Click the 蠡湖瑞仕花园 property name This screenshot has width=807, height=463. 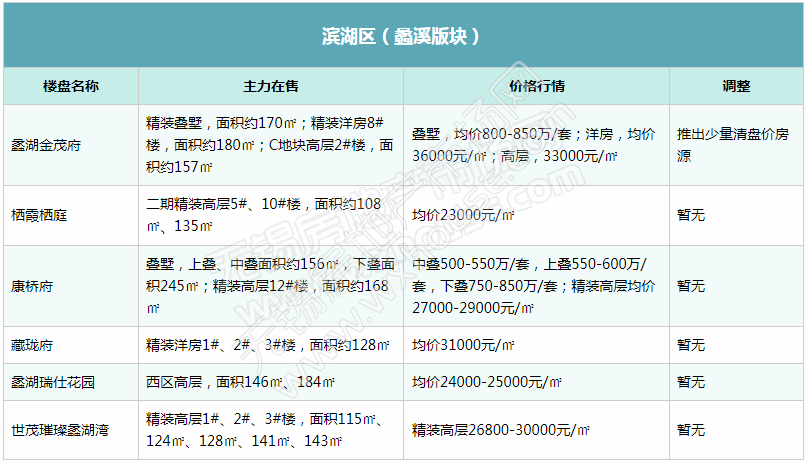point(53,381)
